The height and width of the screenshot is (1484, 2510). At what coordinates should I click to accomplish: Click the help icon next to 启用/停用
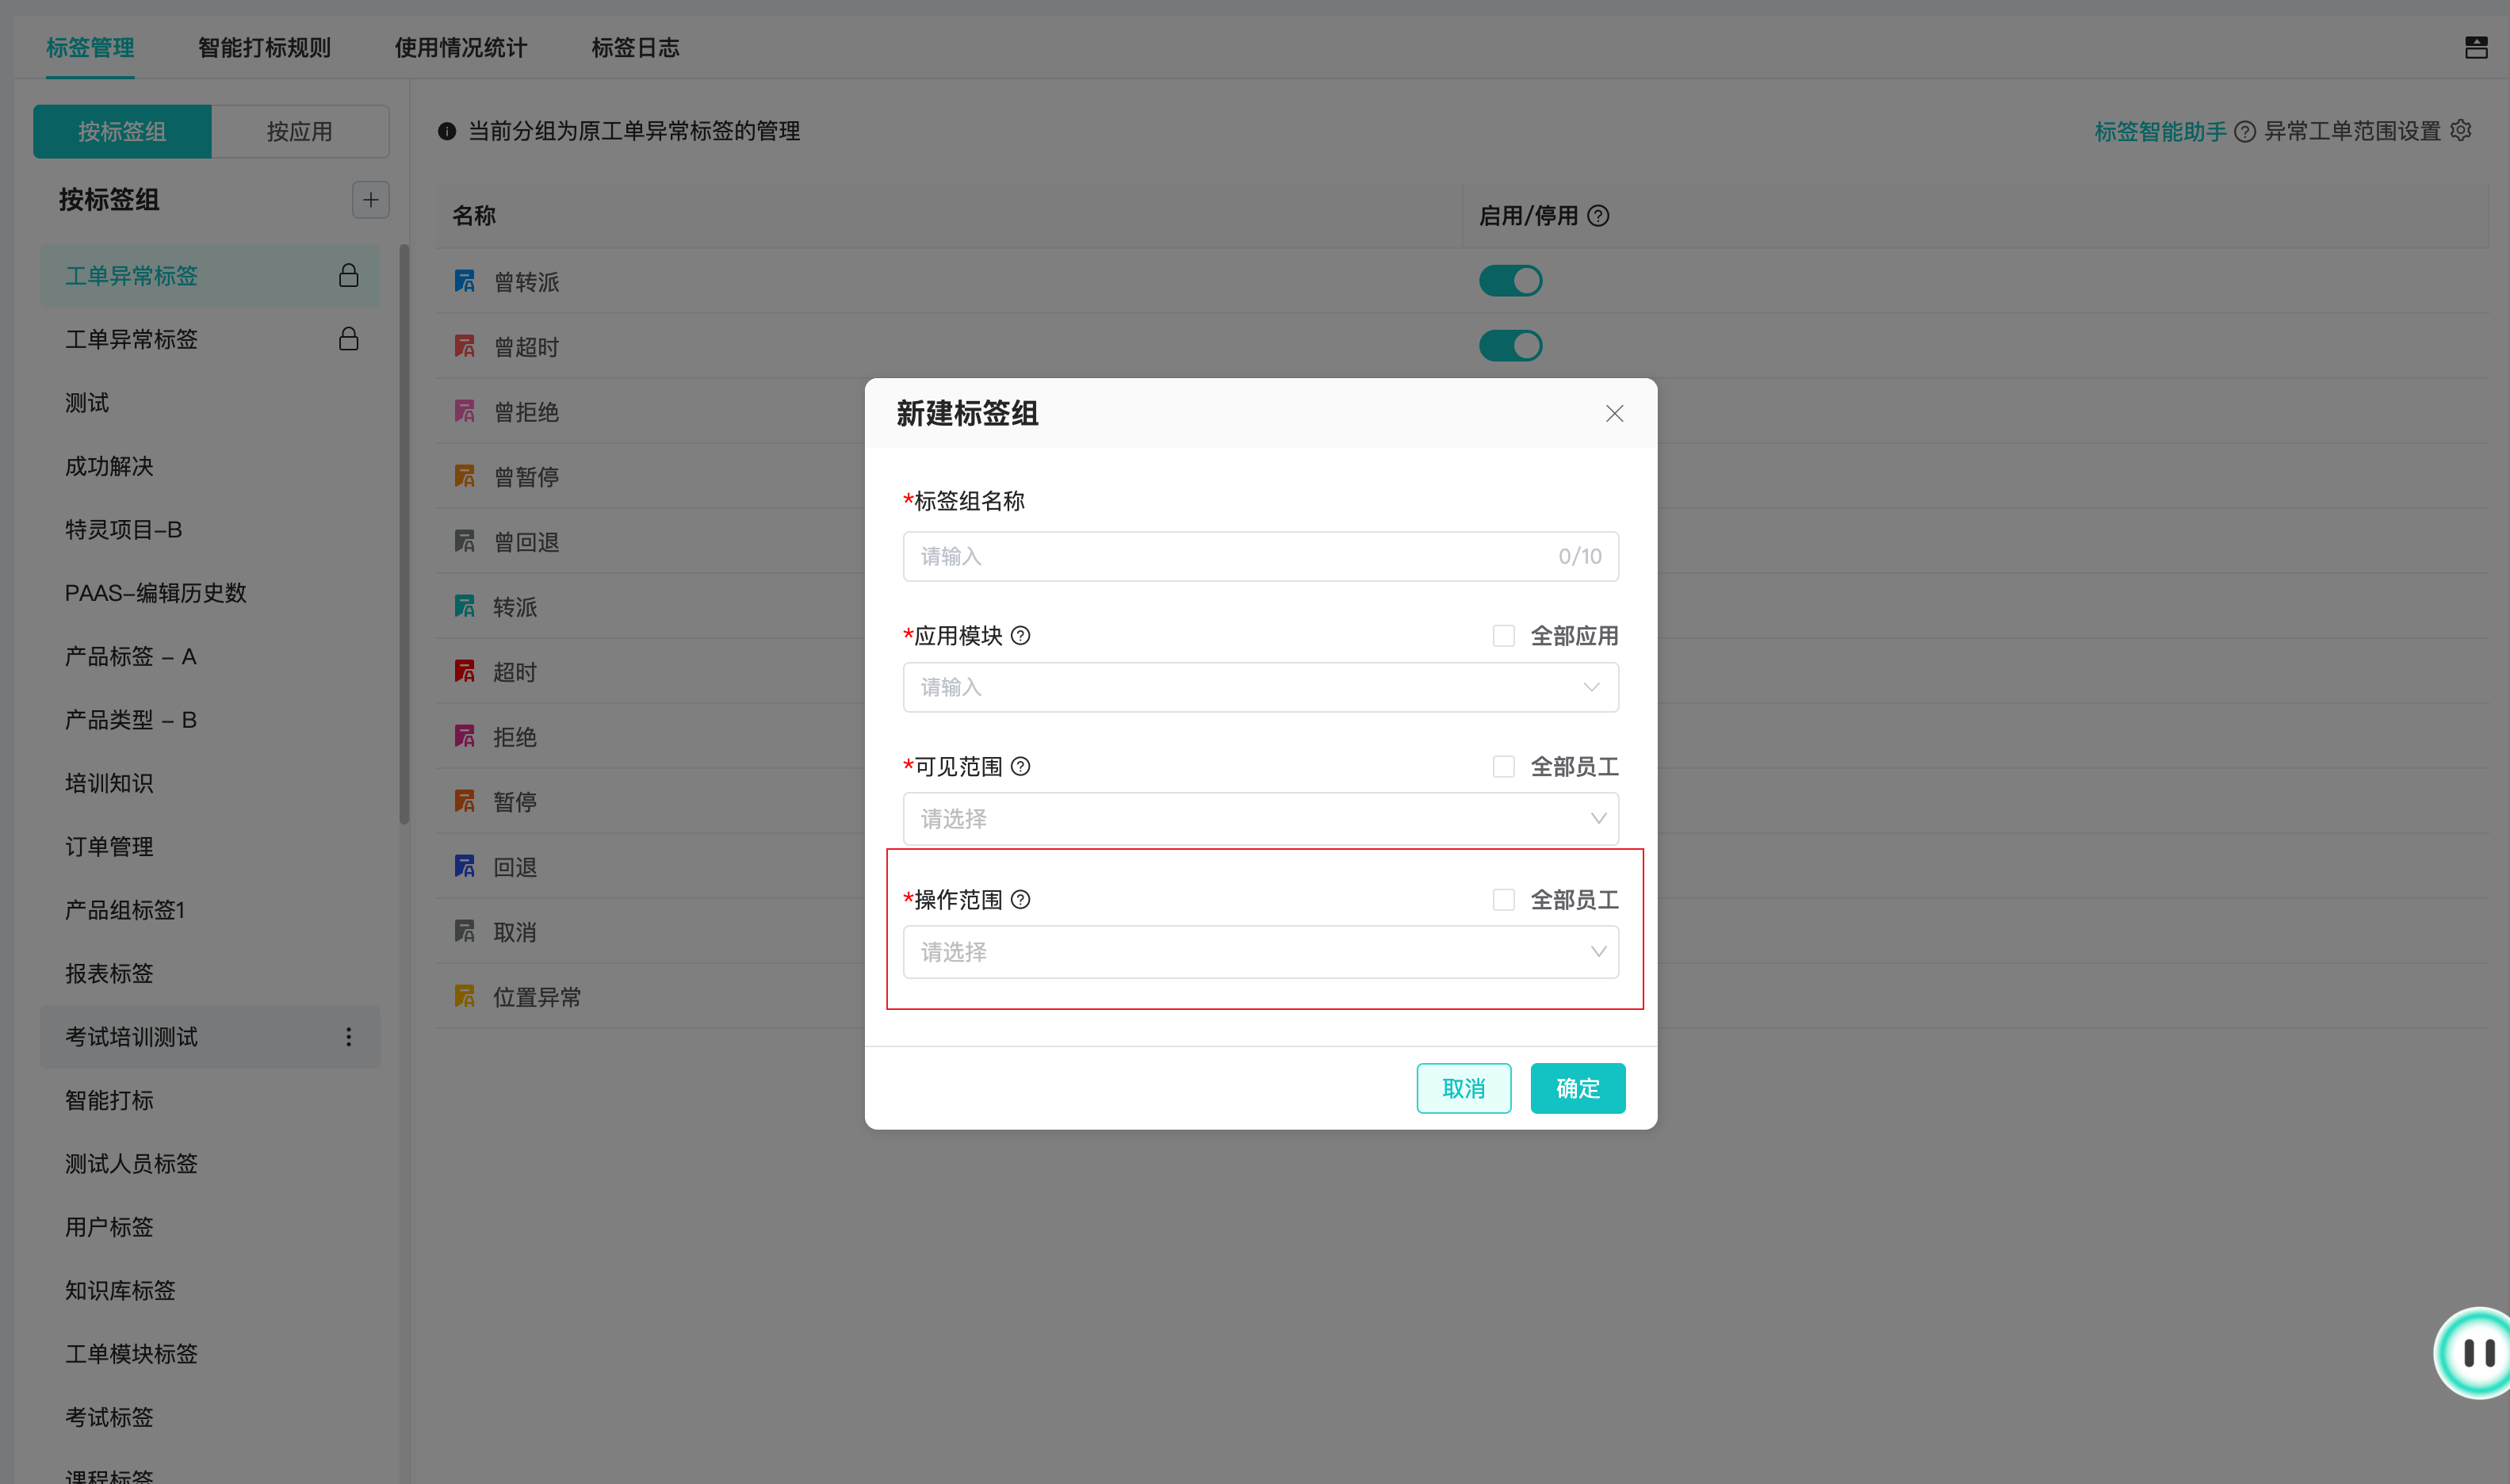(1598, 216)
